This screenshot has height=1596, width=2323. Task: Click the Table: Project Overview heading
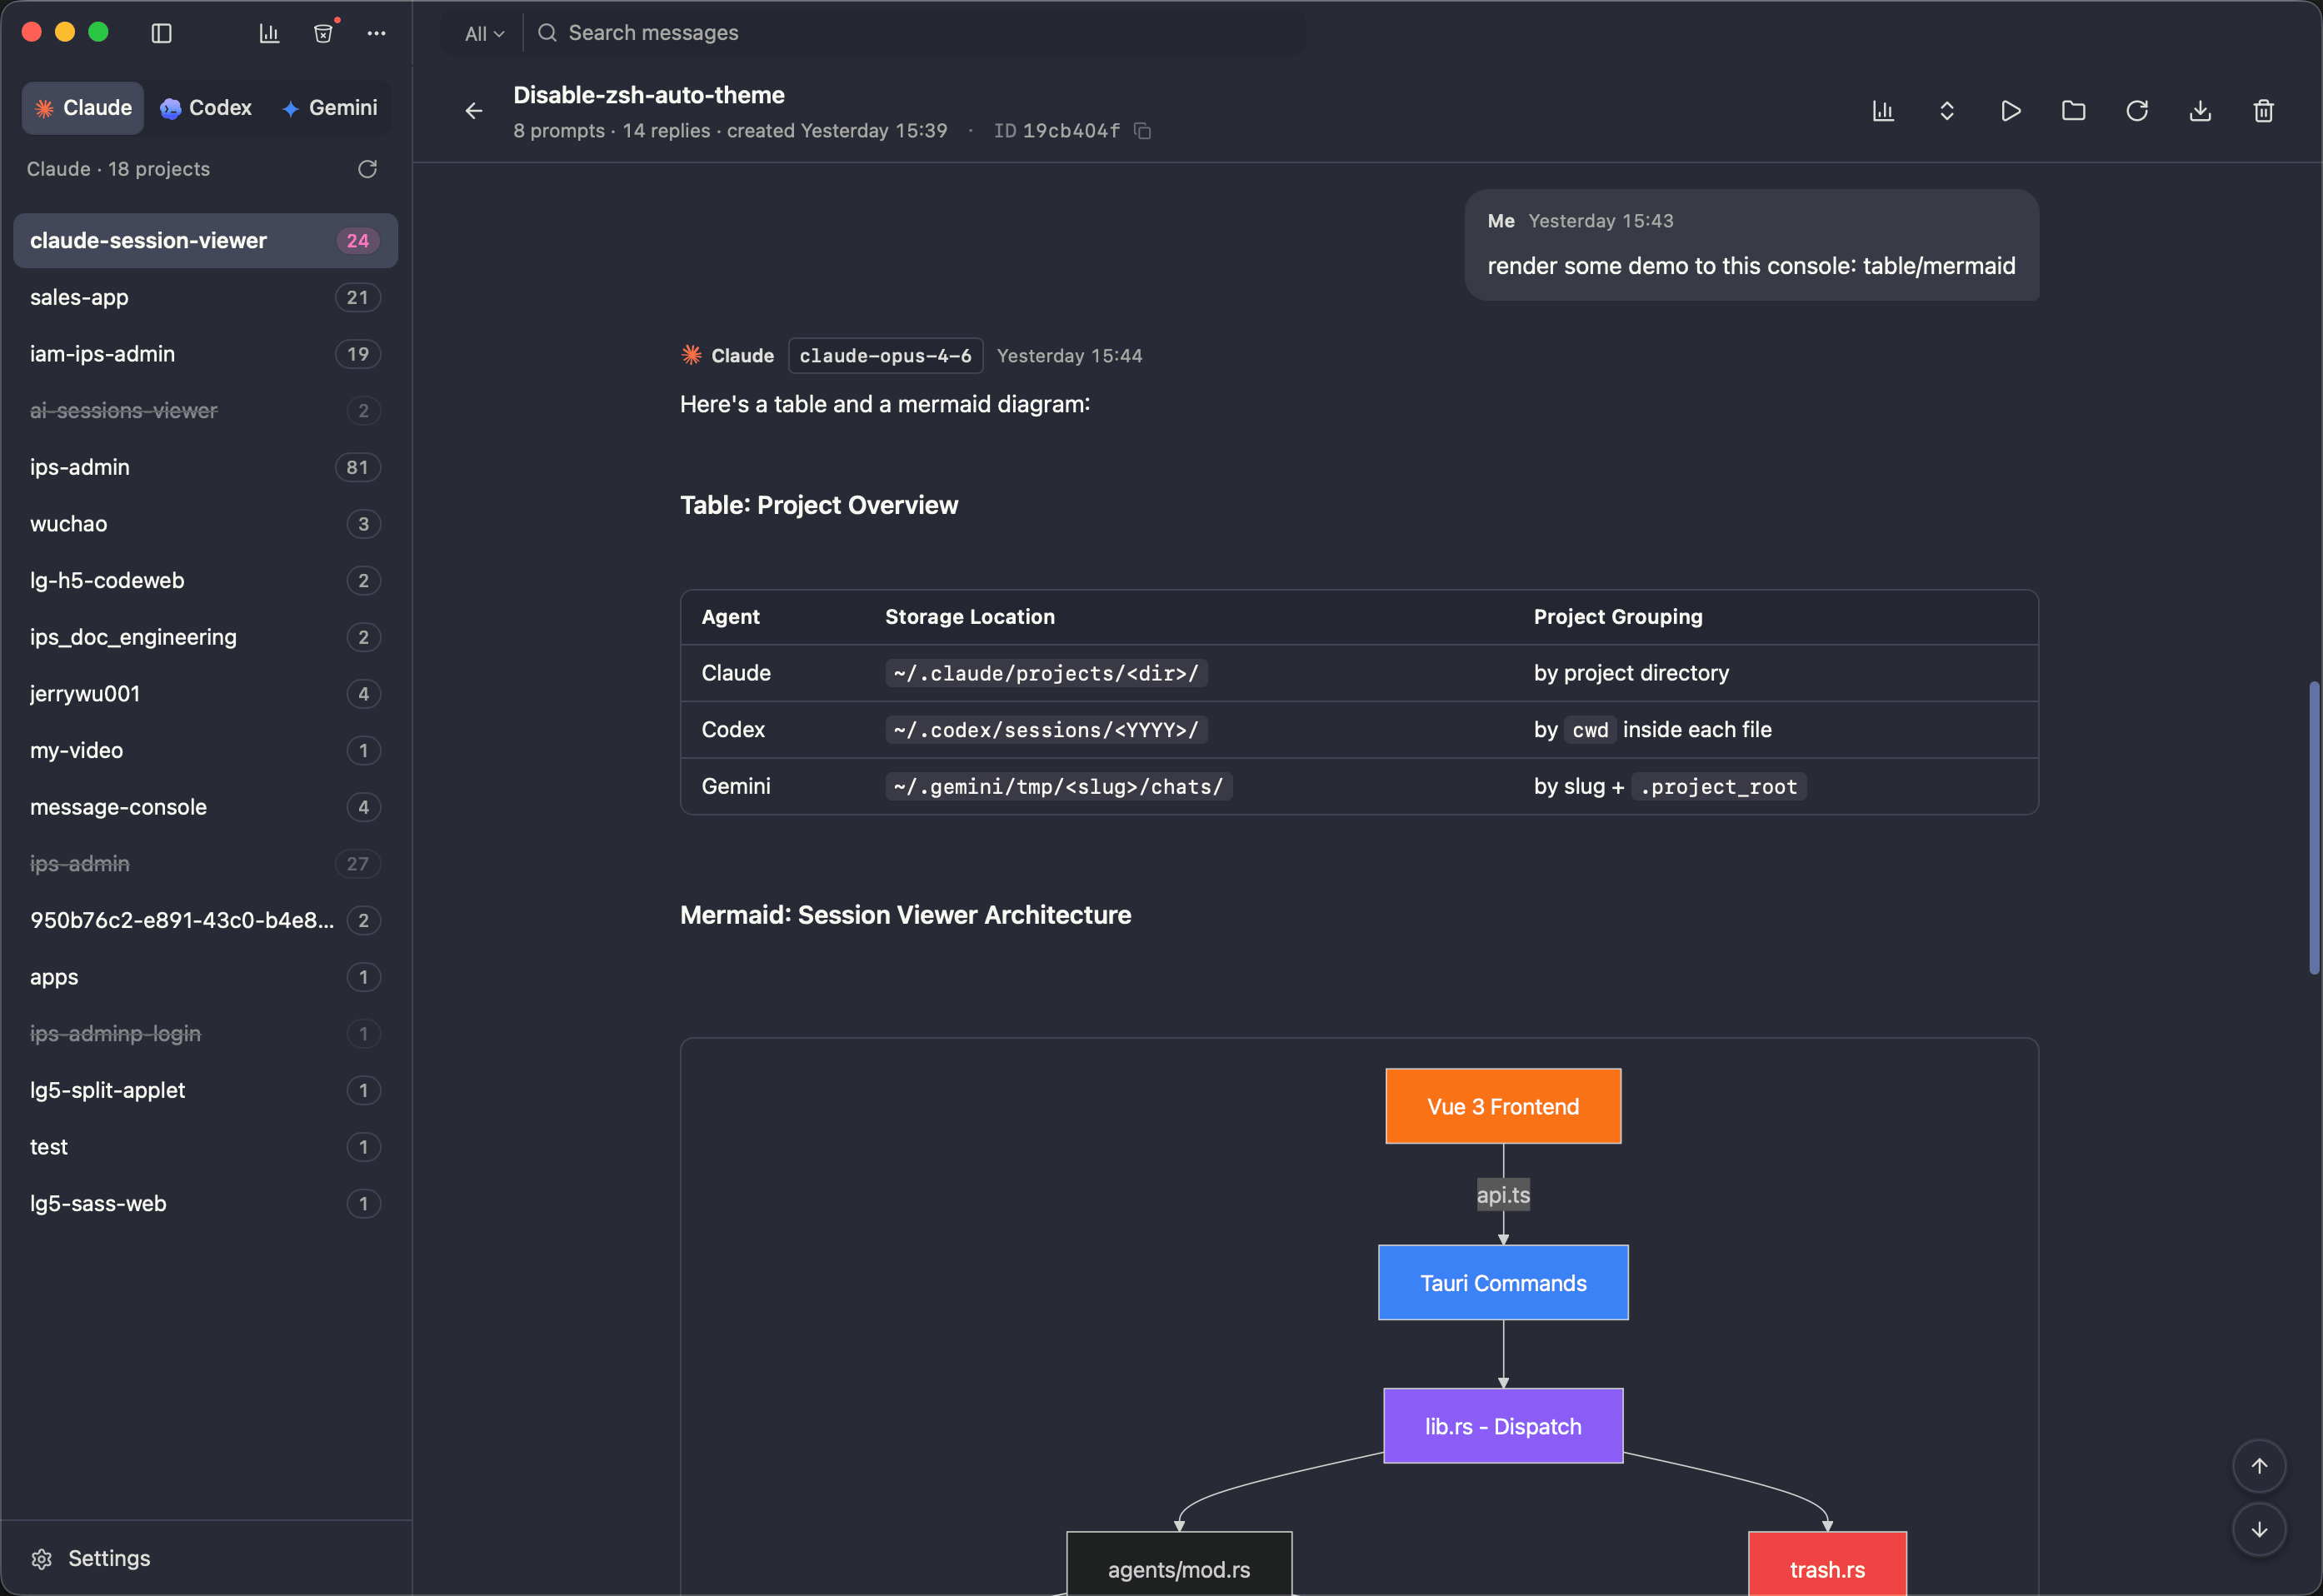coord(818,506)
